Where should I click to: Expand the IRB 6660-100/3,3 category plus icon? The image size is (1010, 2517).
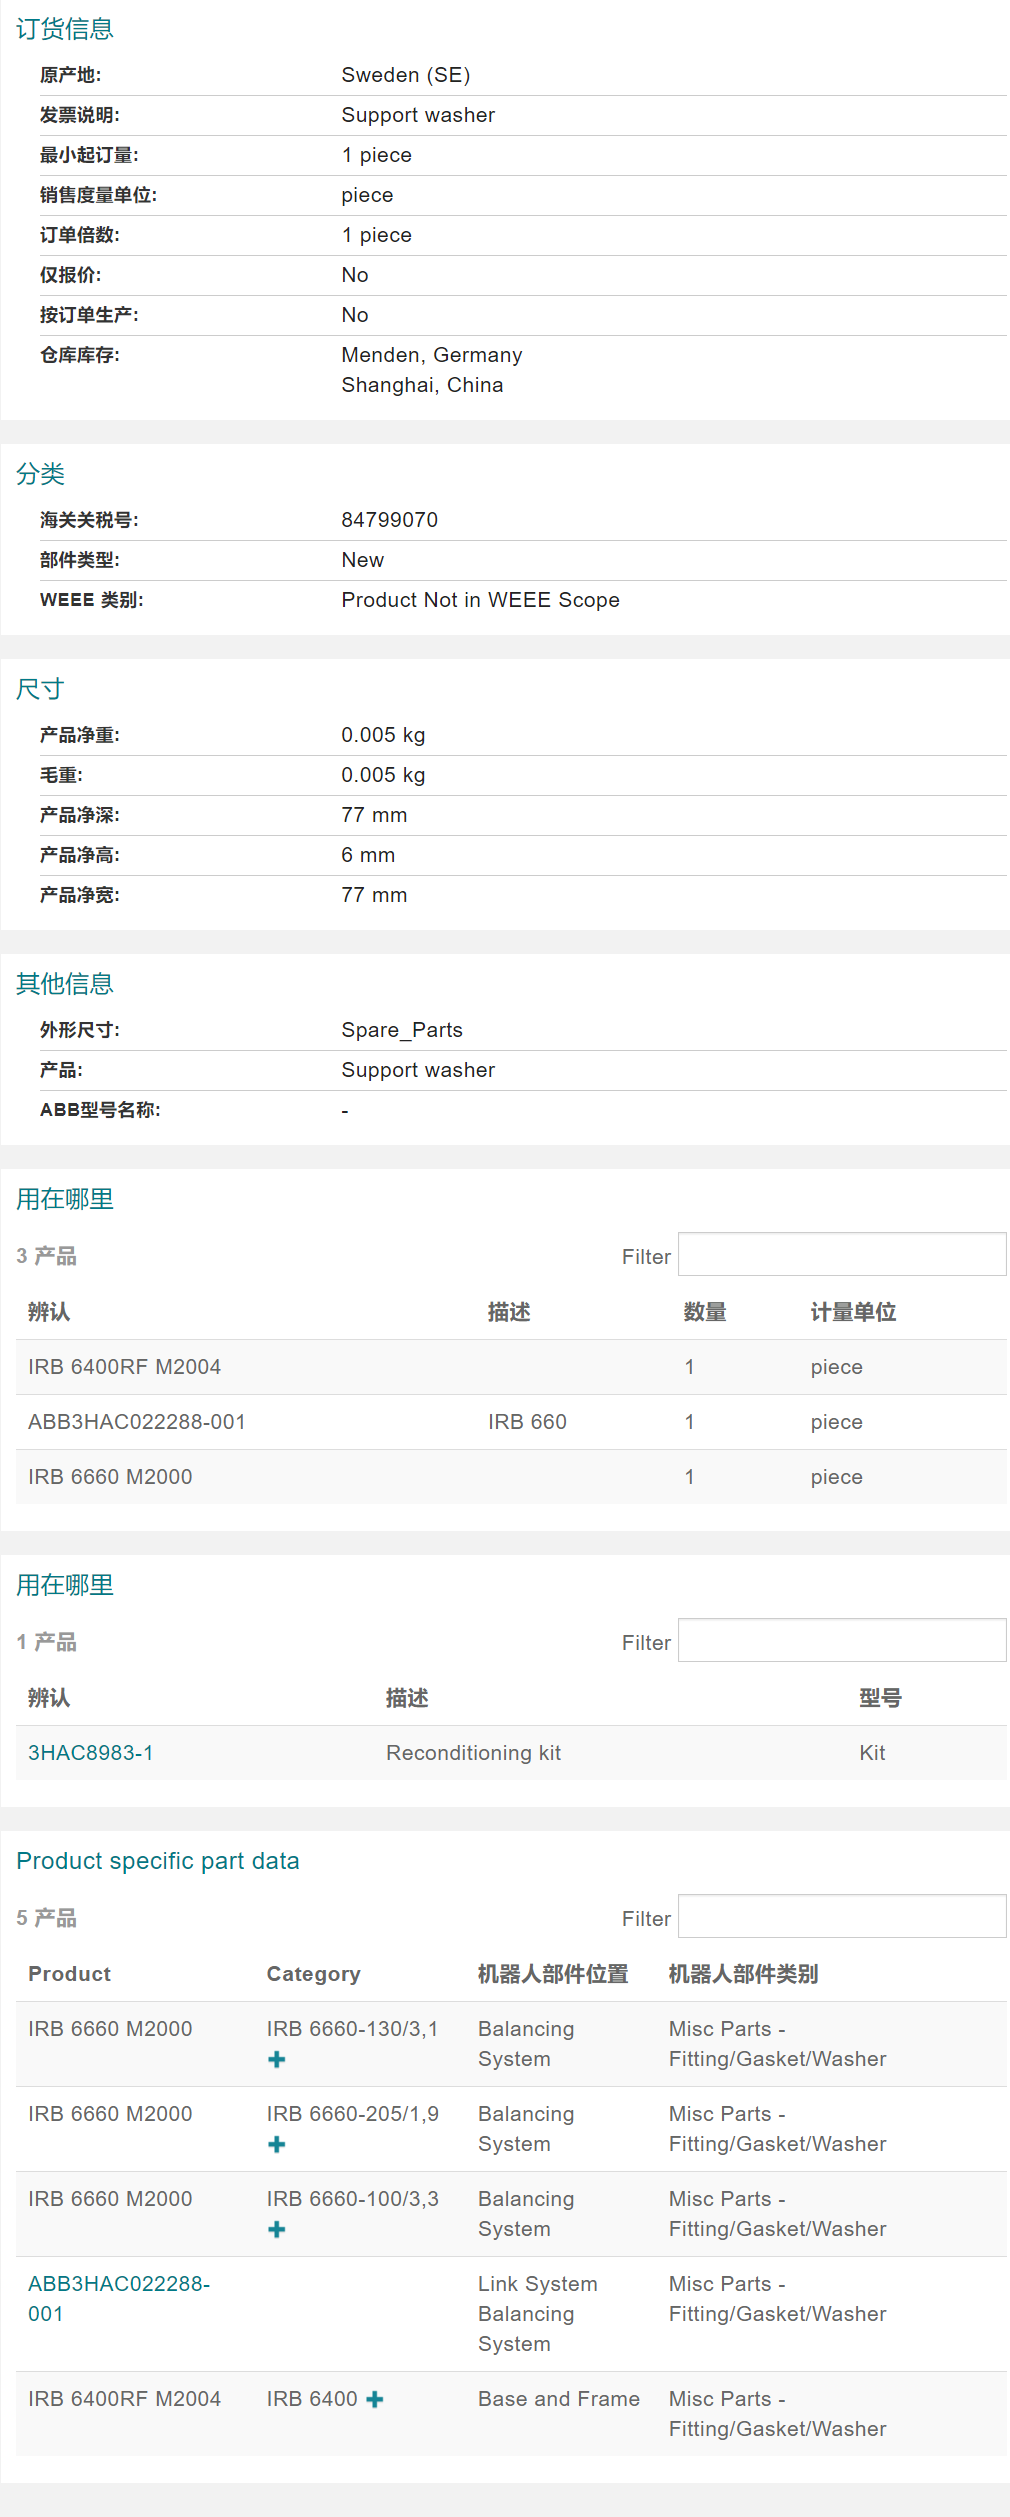(277, 2229)
